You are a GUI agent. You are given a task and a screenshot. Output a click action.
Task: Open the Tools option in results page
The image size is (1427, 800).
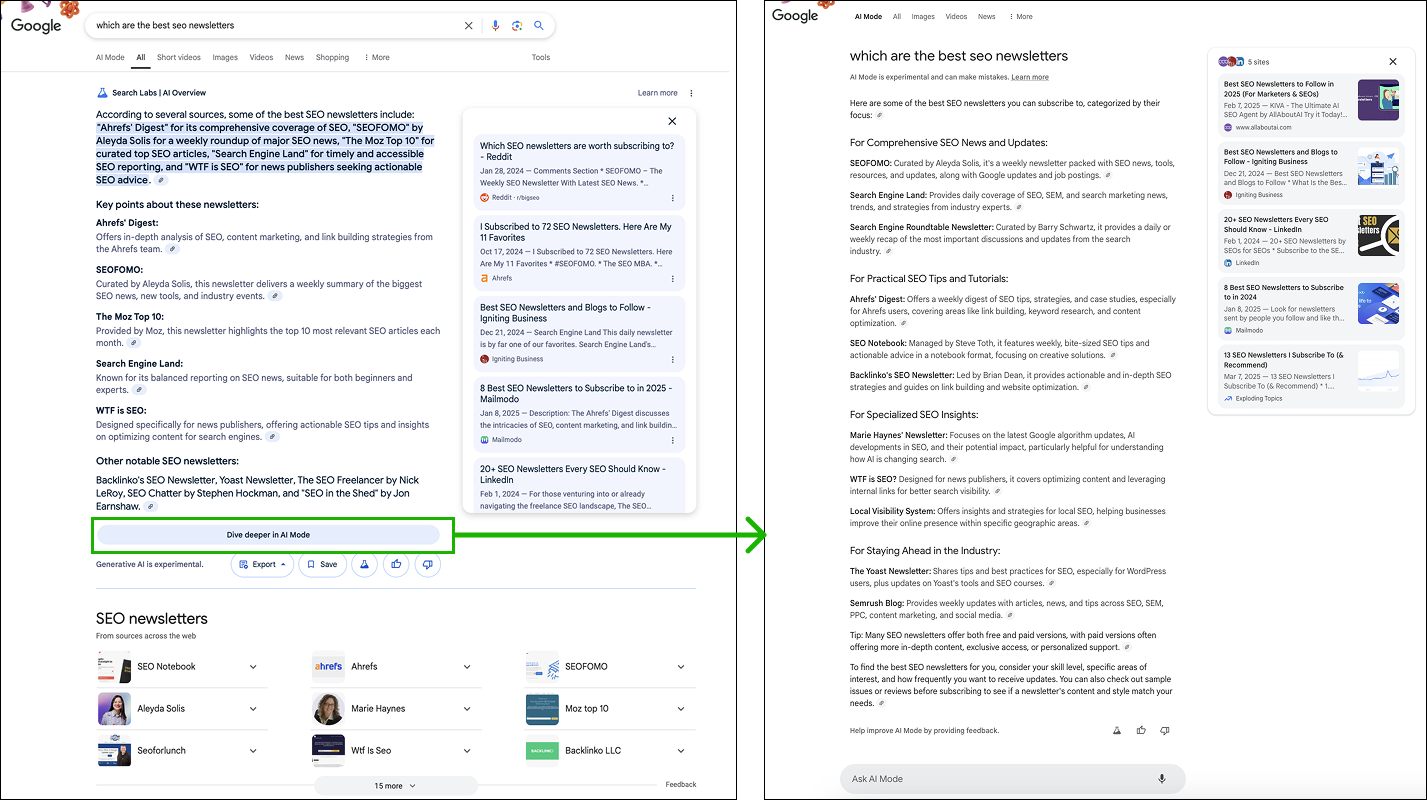coord(541,57)
